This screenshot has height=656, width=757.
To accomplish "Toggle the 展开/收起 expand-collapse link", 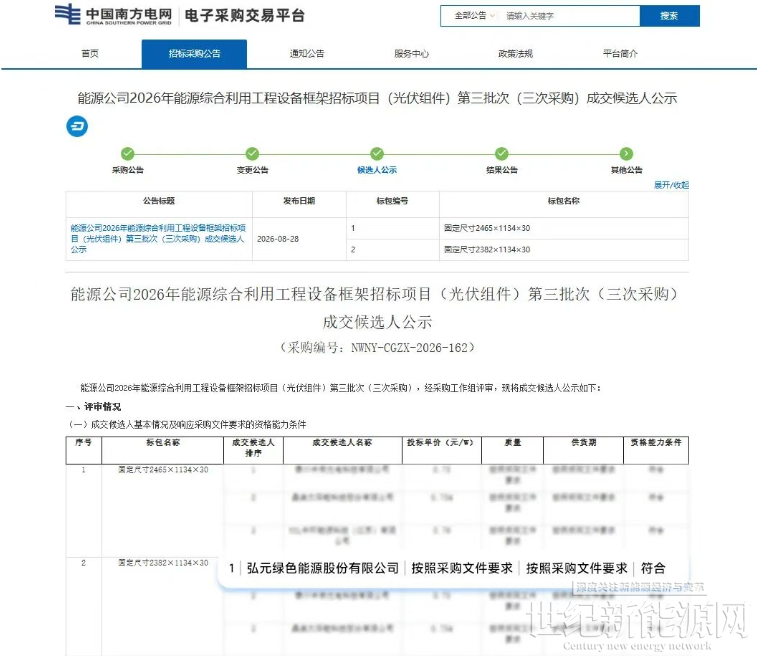I will tap(671, 185).
